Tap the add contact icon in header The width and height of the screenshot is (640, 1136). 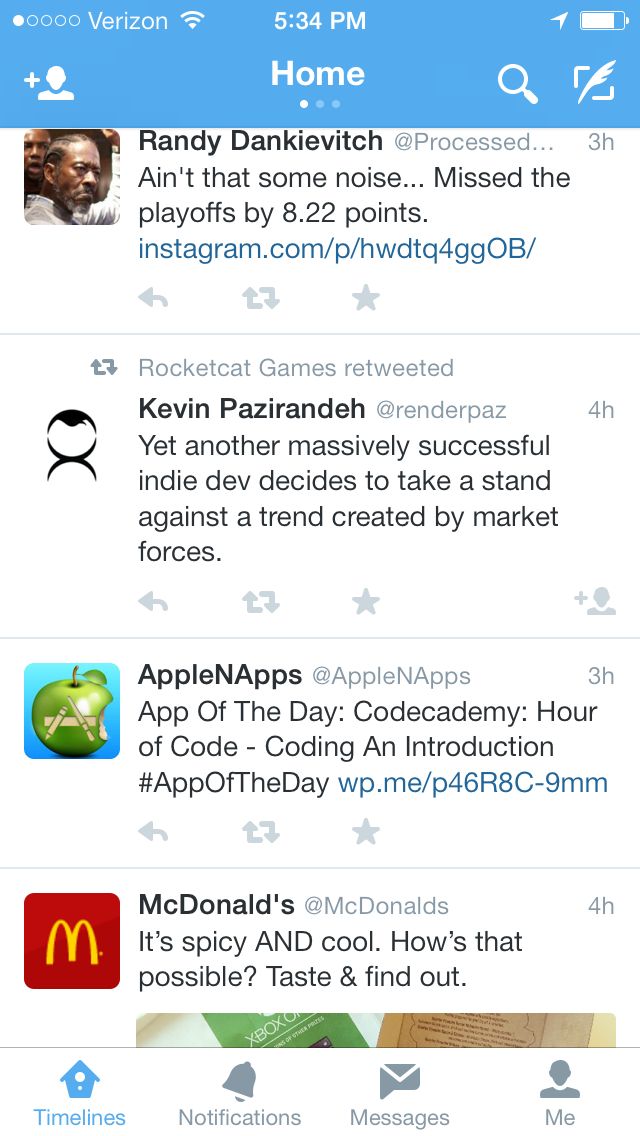[49, 84]
